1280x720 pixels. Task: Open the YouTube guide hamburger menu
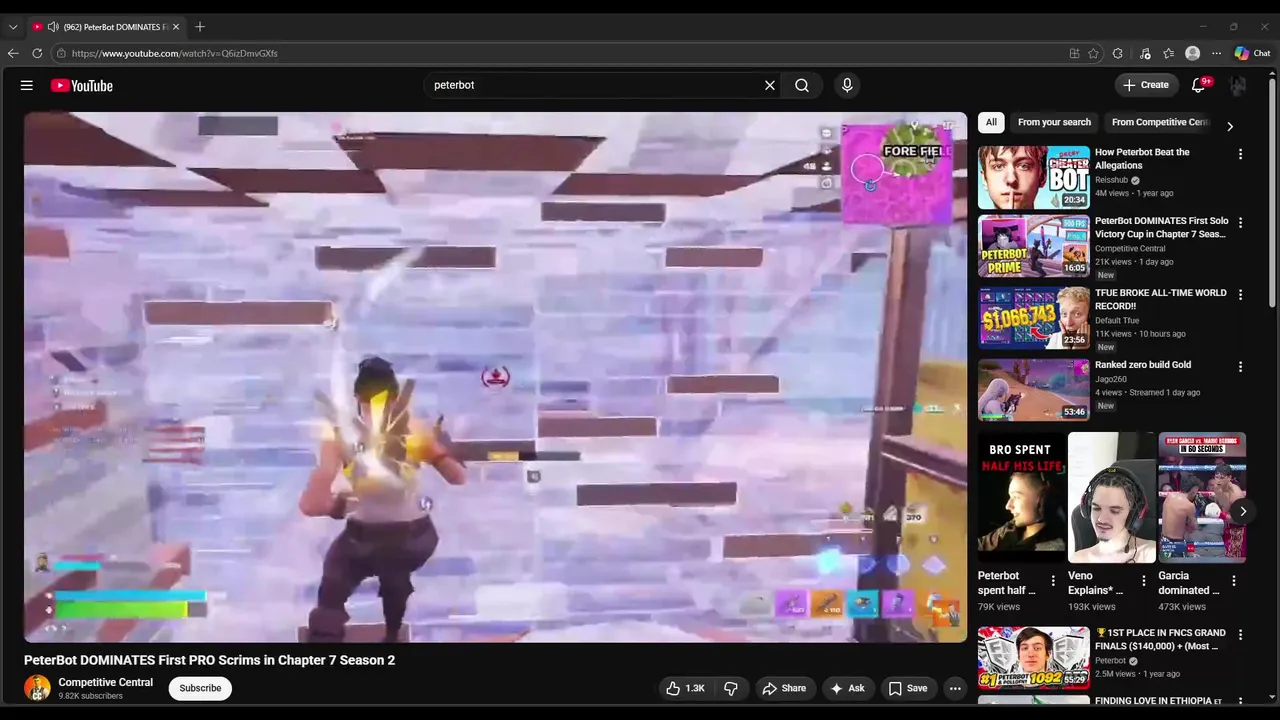click(27, 85)
